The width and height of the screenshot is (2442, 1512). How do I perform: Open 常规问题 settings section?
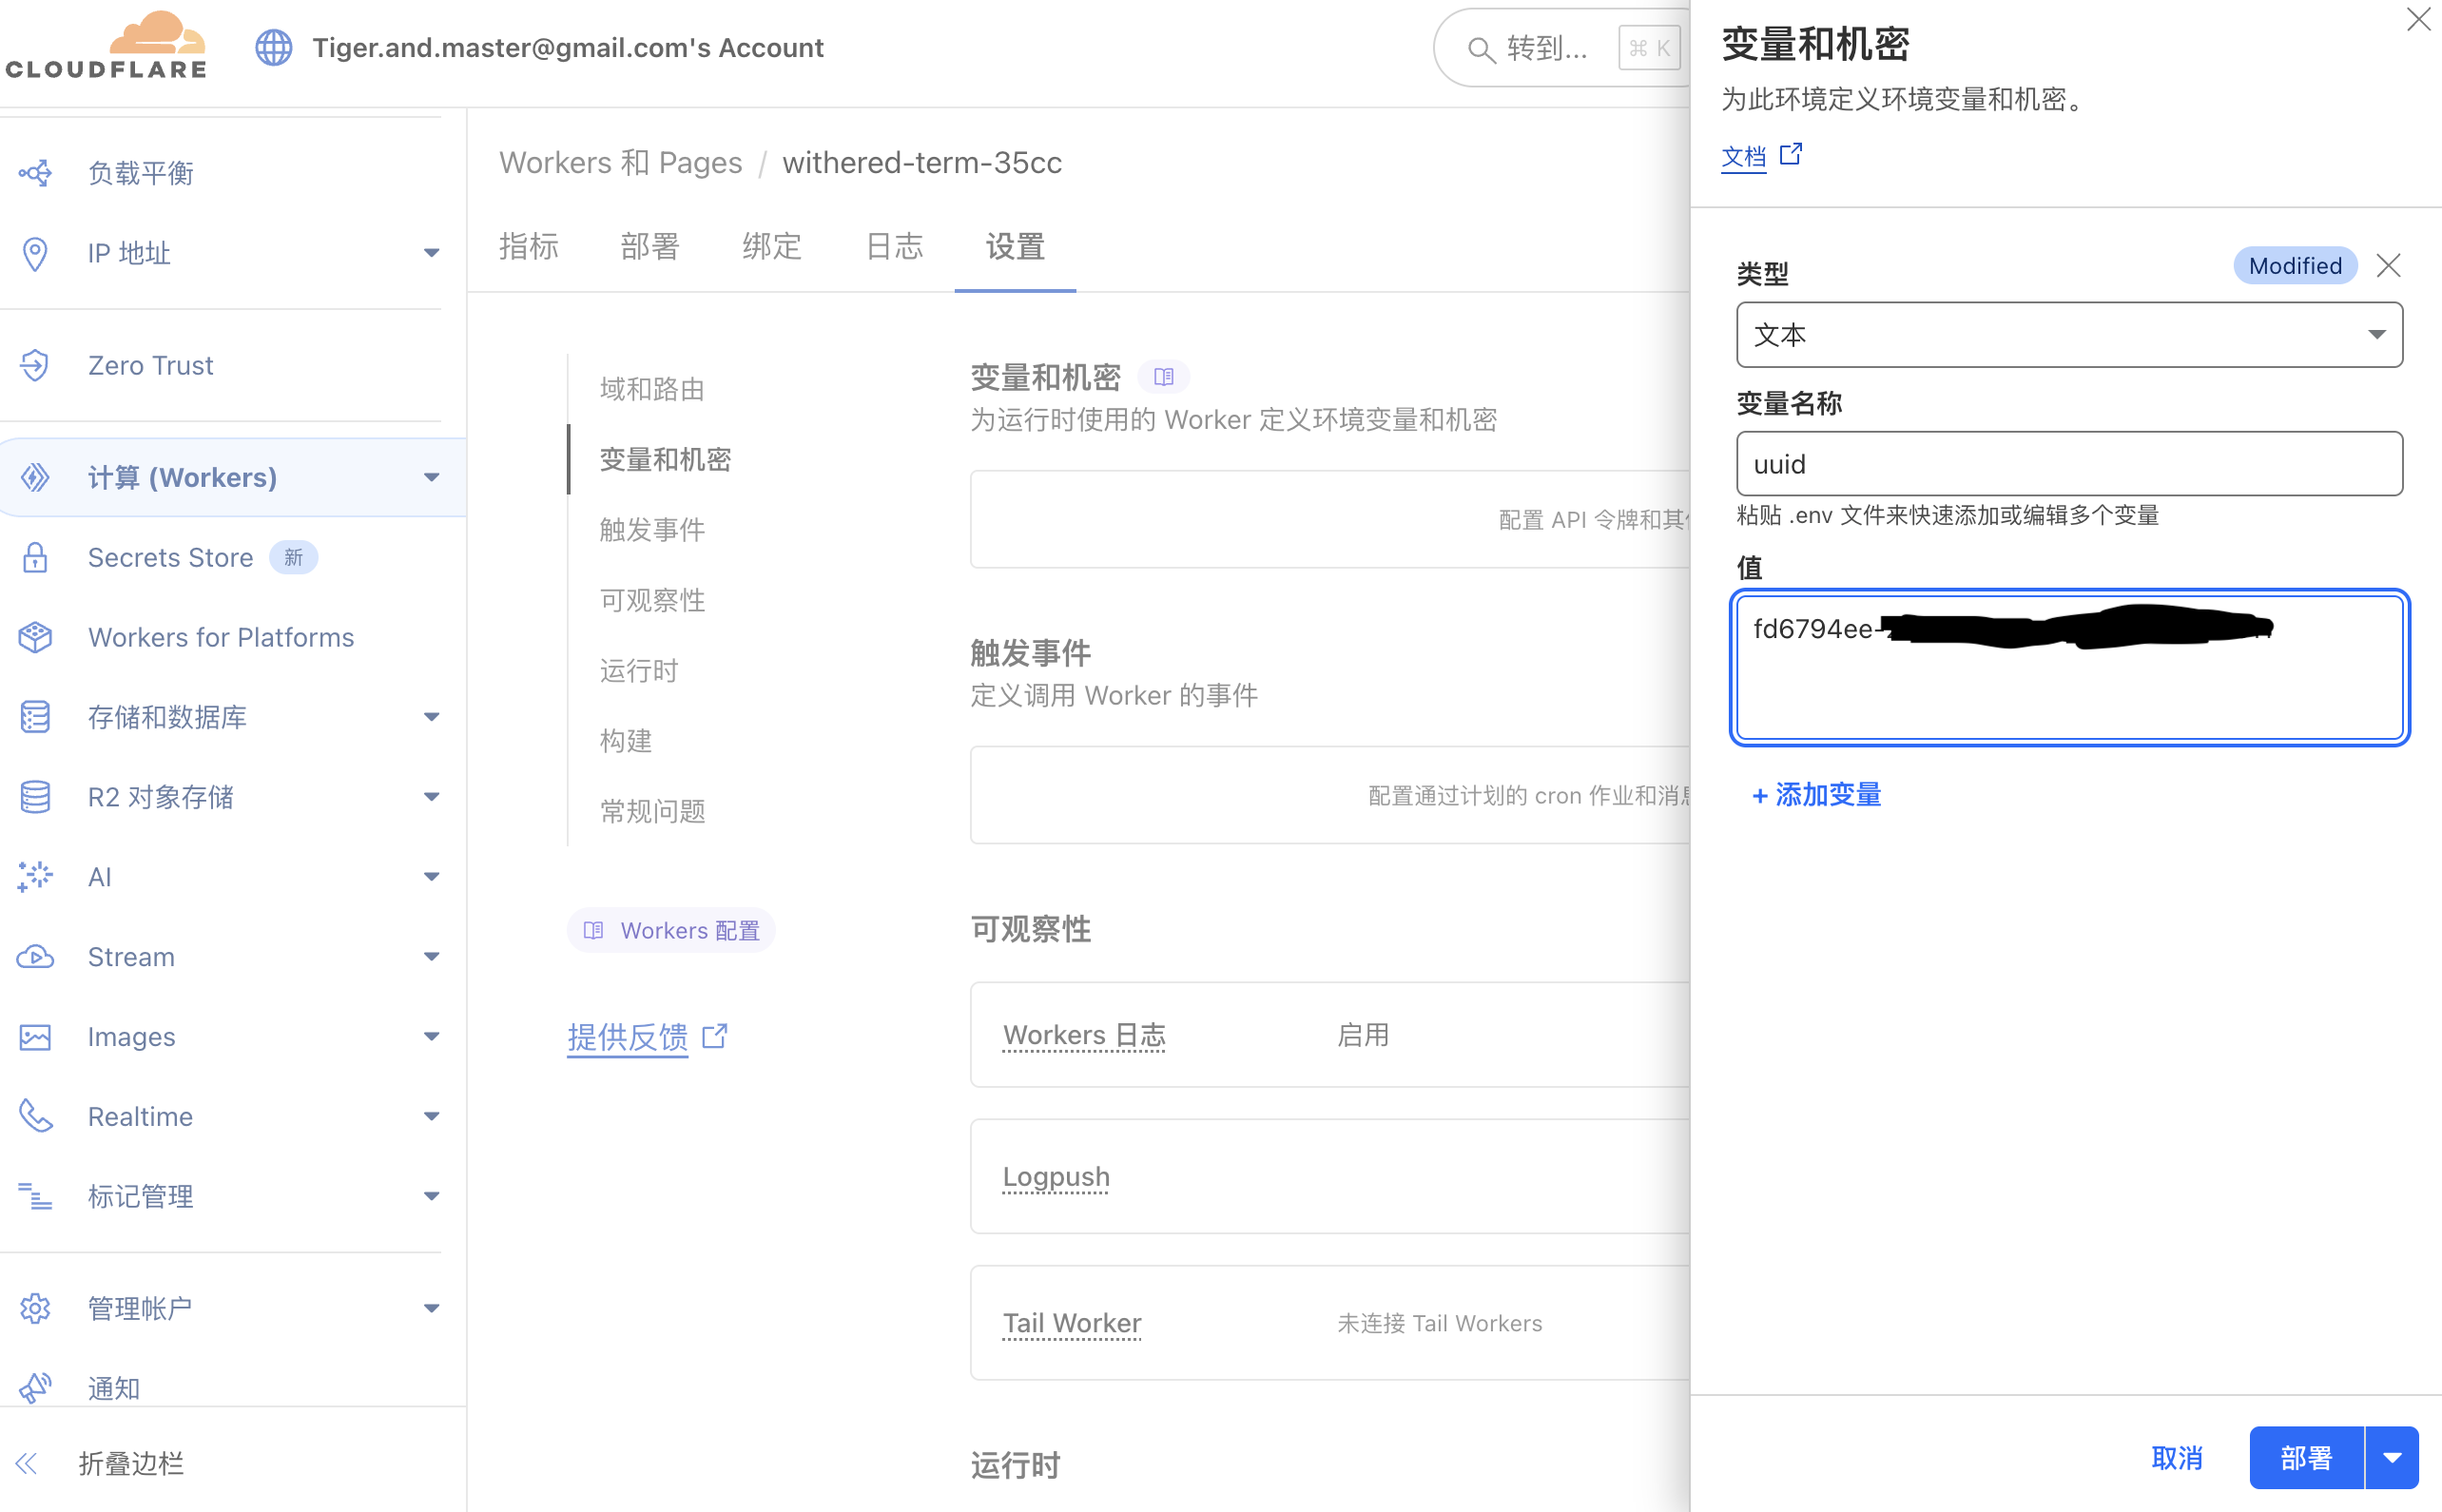[652, 811]
